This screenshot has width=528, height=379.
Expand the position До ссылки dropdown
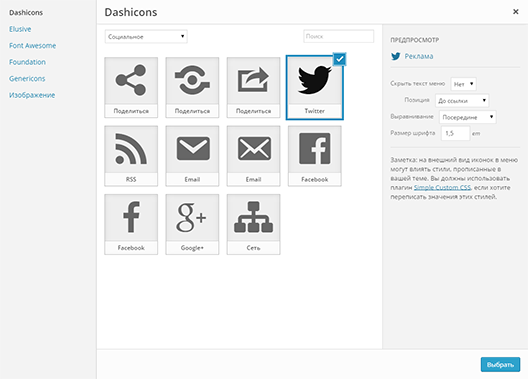(462, 100)
